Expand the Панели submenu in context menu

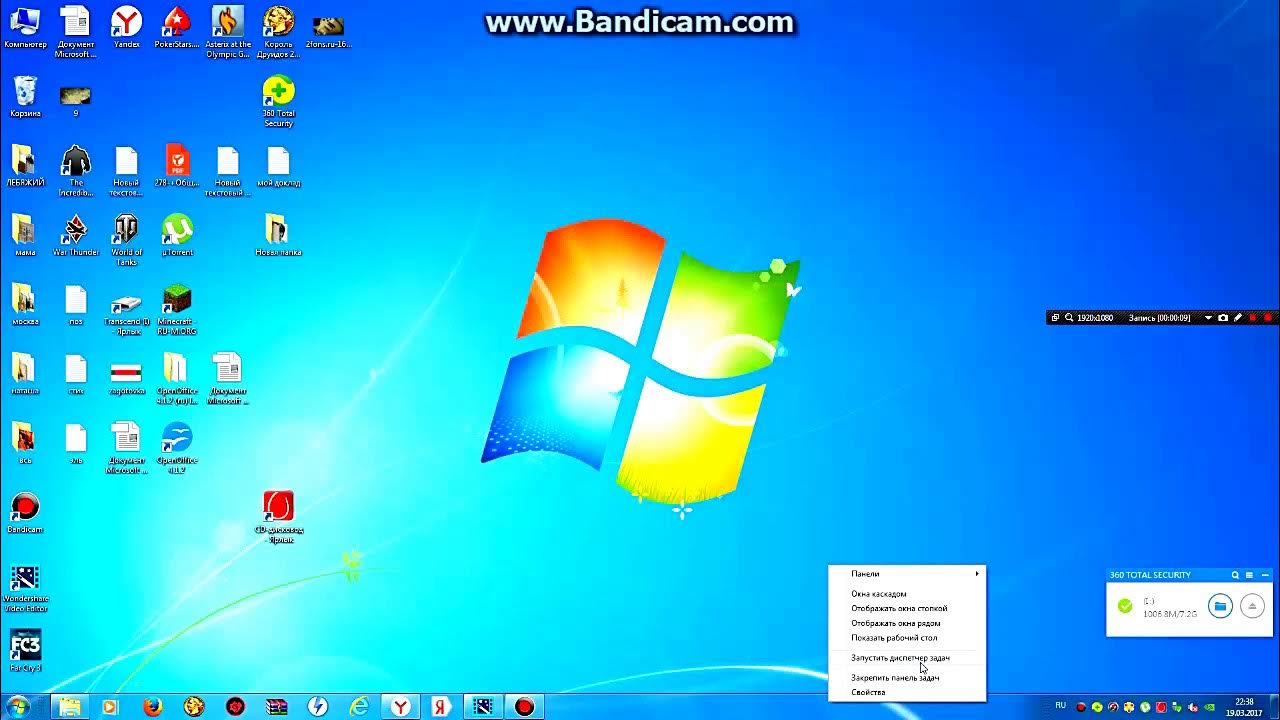tap(907, 574)
